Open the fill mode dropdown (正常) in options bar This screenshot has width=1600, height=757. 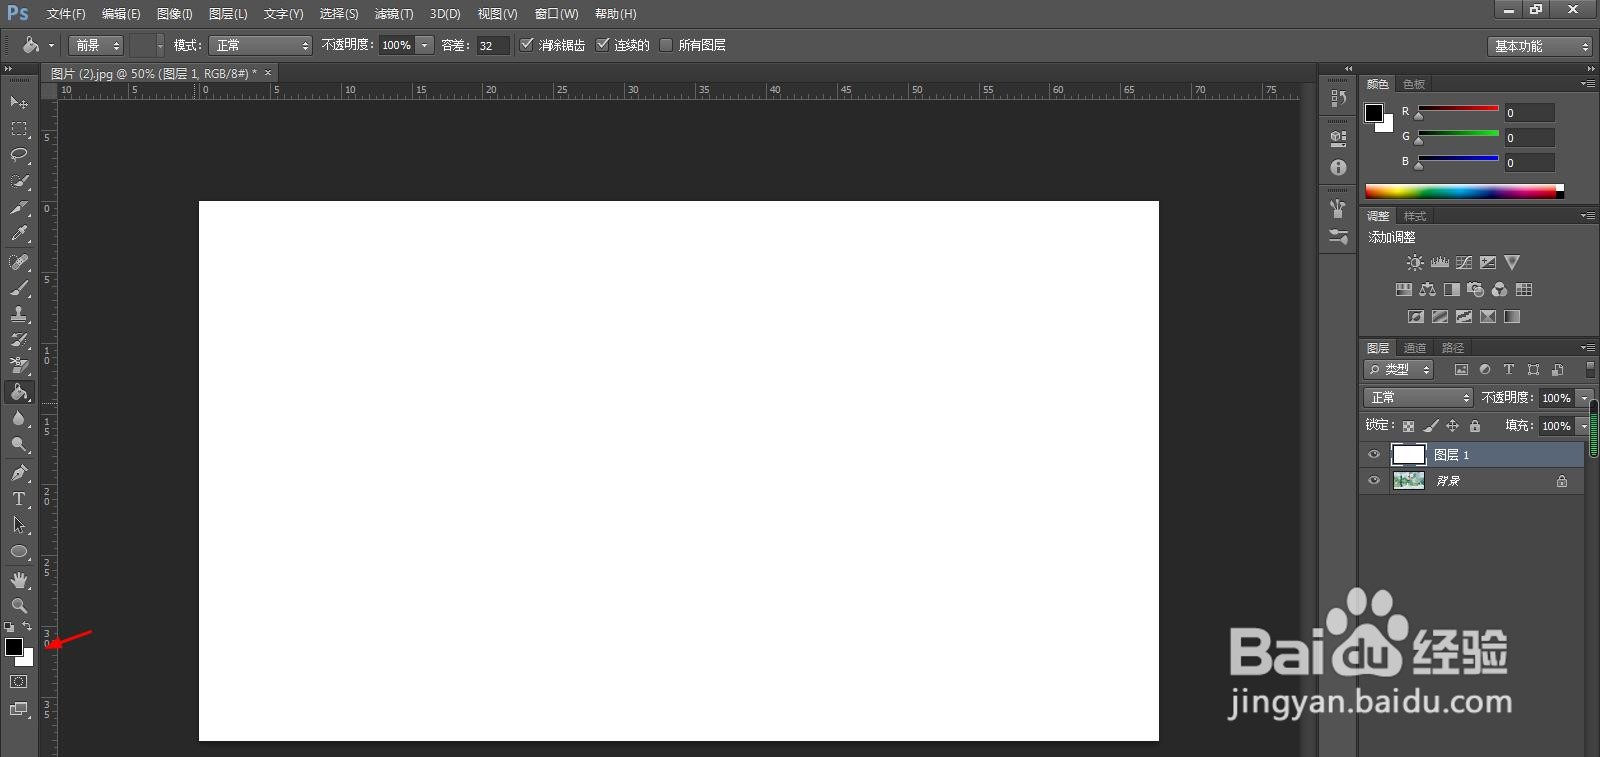click(261, 45)
